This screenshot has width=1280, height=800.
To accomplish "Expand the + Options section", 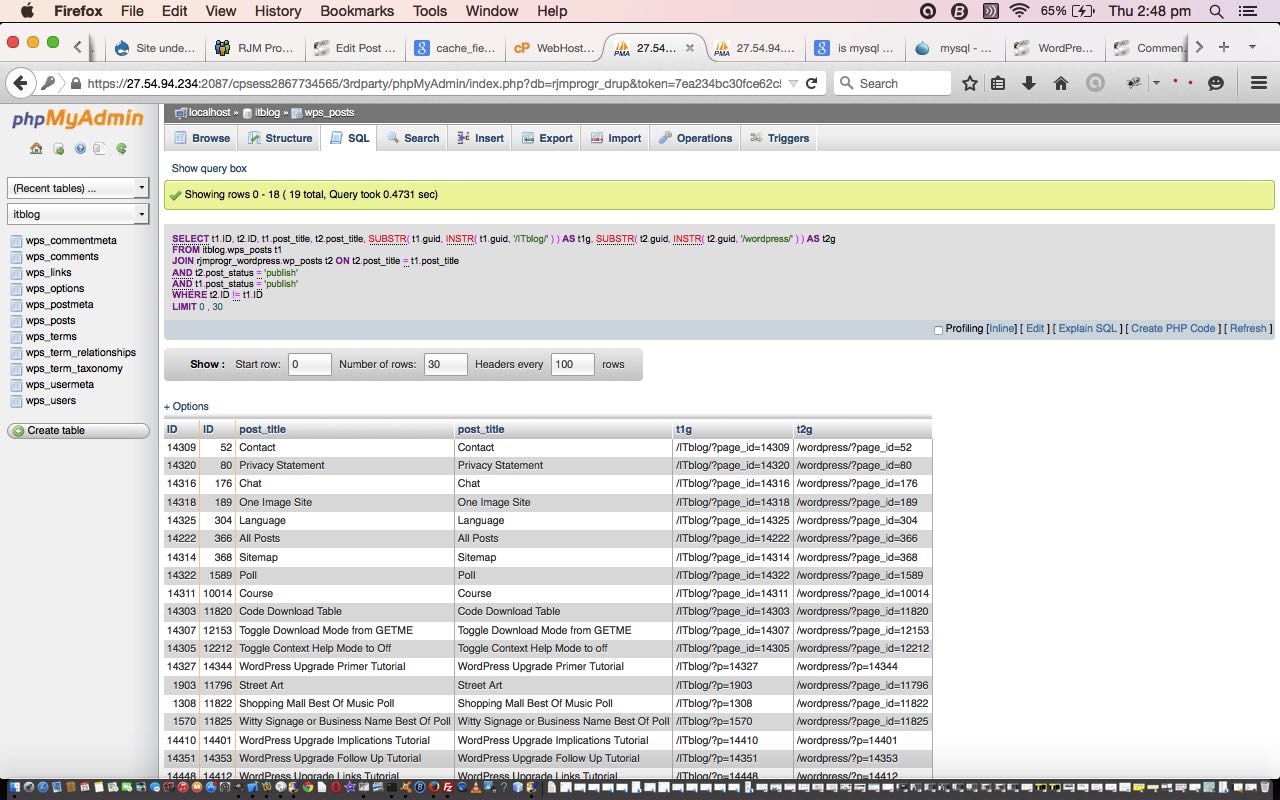I will (186, 406).
